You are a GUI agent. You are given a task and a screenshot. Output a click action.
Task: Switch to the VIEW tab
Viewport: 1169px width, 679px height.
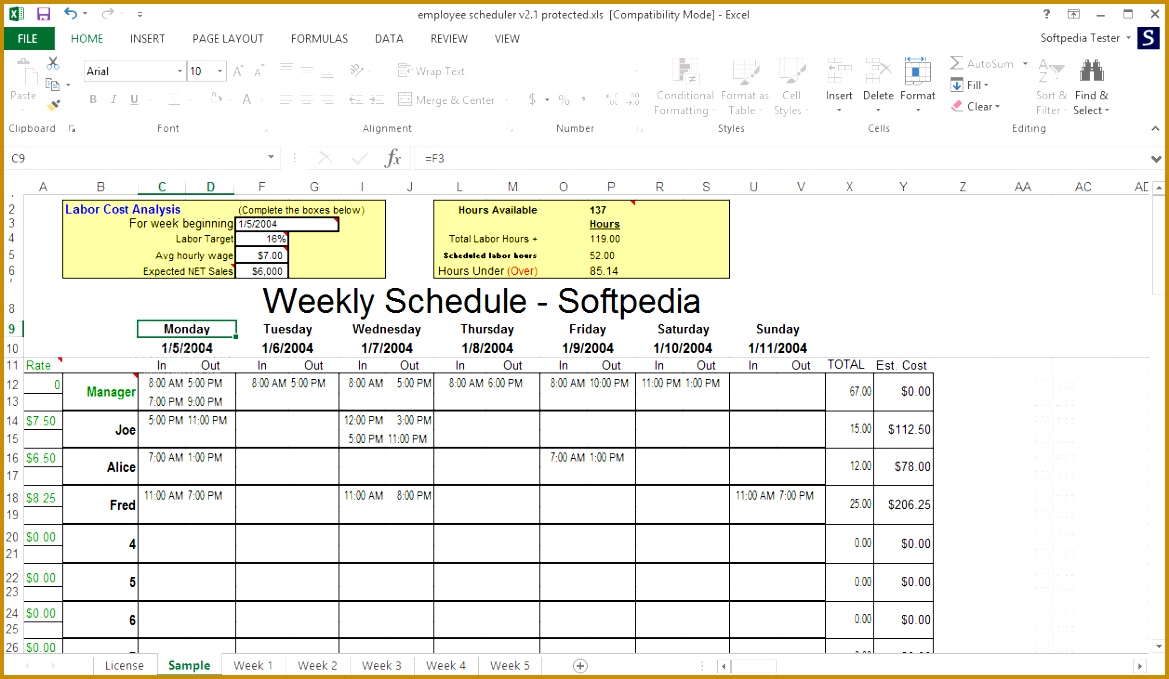[x=507, y=39]
